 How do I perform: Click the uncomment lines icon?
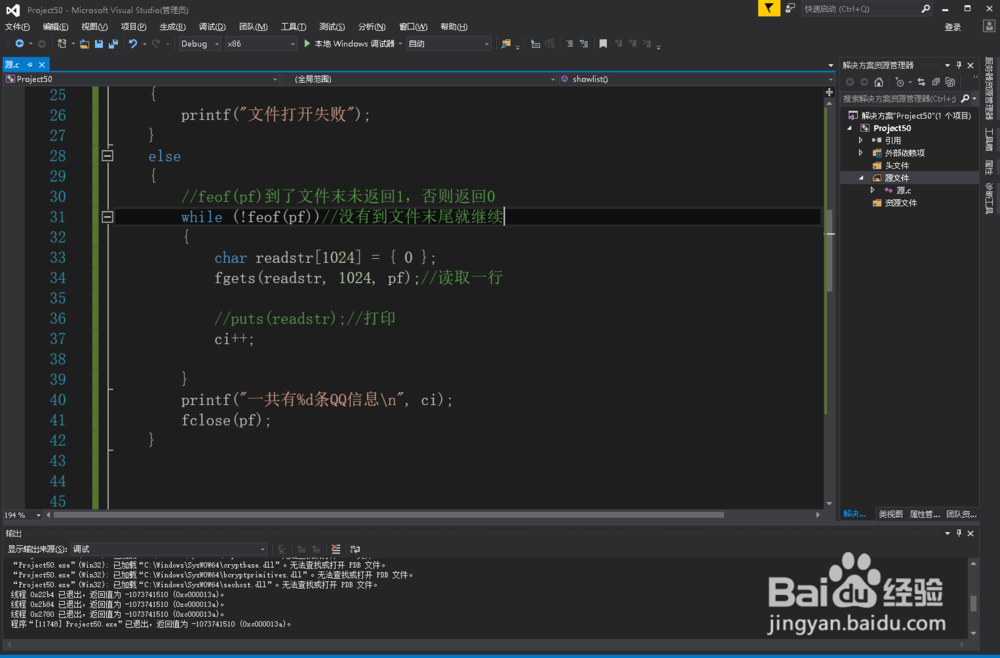tap(584, 44)
